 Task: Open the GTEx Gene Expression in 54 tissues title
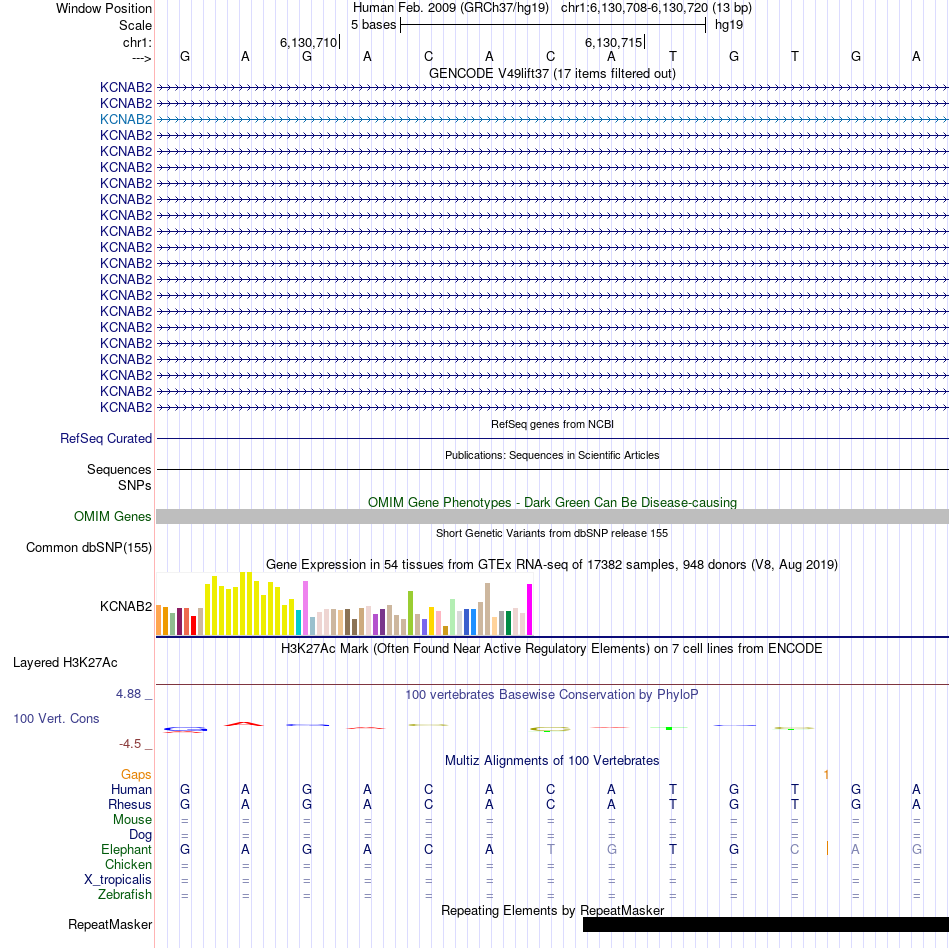coord(552,565)
